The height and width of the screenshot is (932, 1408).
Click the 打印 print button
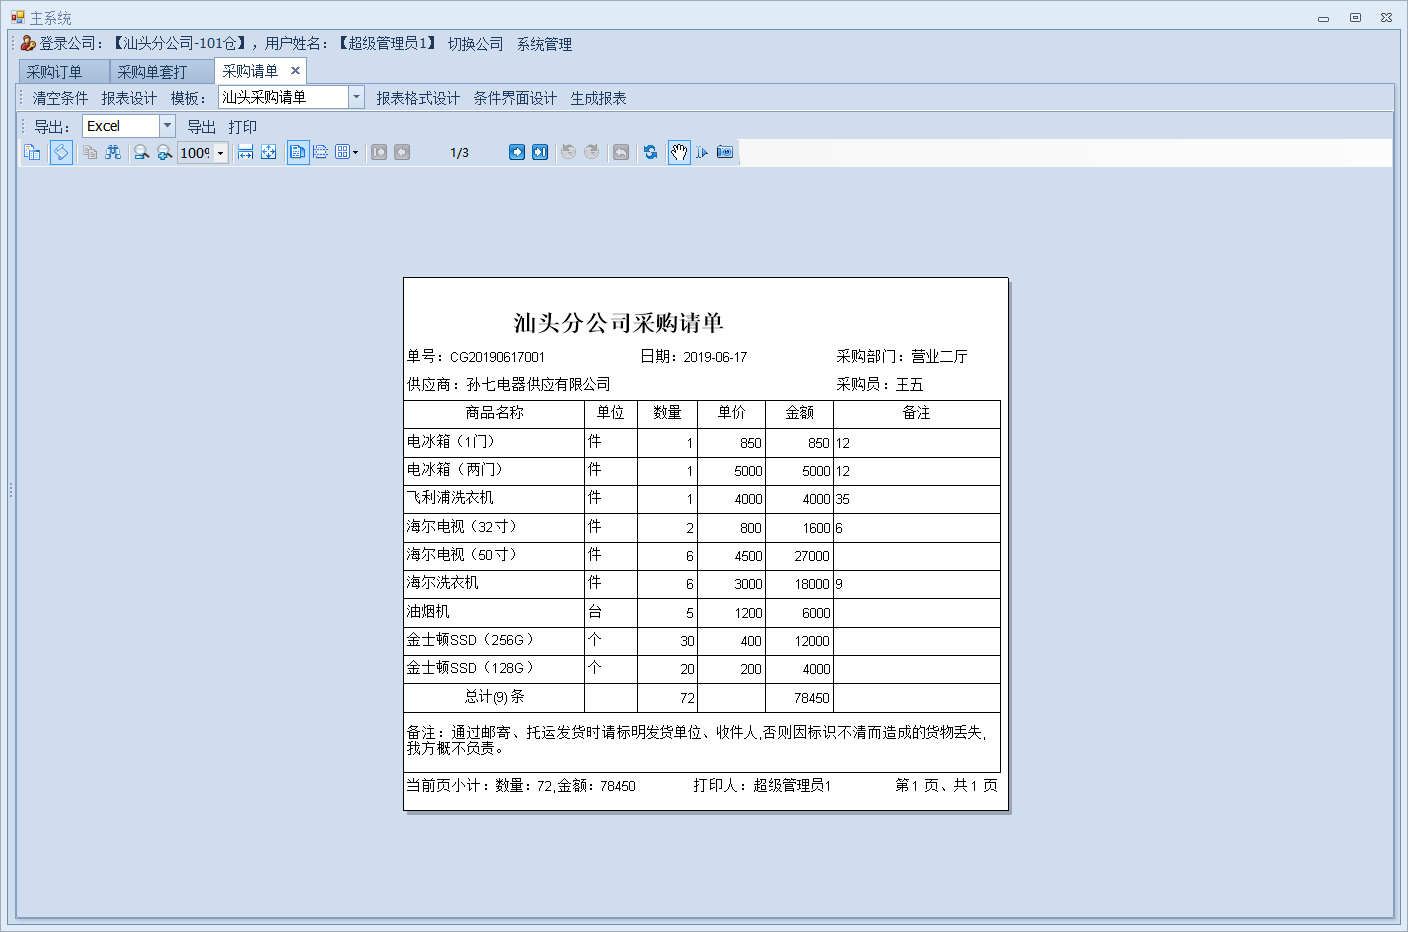coord(243,127)
